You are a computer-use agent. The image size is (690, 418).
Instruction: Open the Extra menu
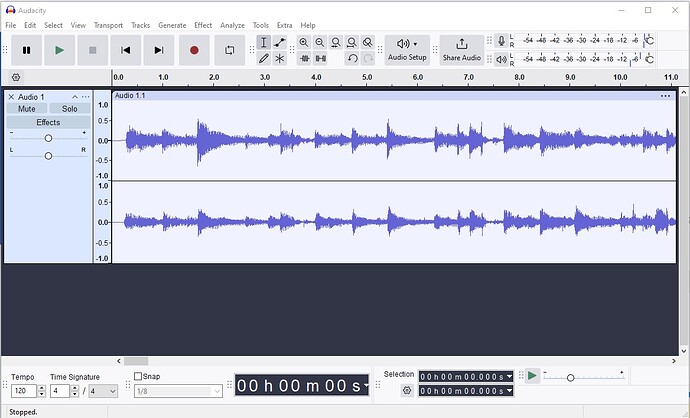tap(284, 25)
